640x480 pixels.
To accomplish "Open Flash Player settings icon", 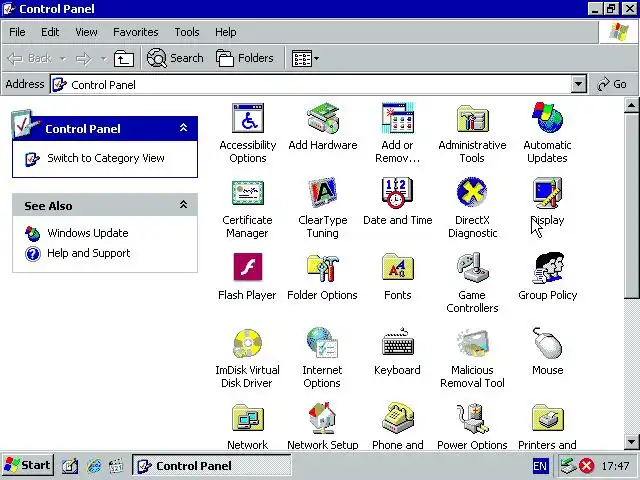I will coord(248,267).
